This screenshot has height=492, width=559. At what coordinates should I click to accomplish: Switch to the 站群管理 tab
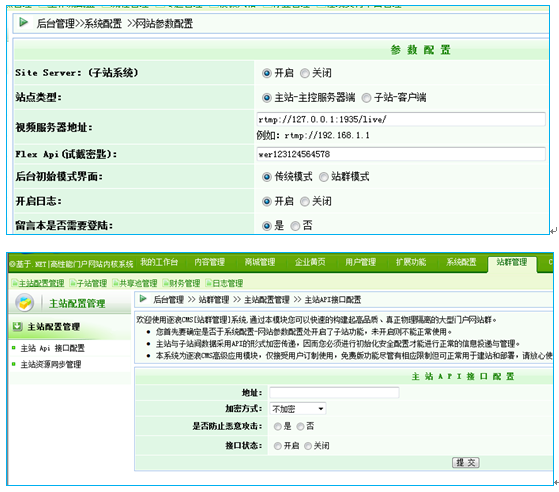512,263
